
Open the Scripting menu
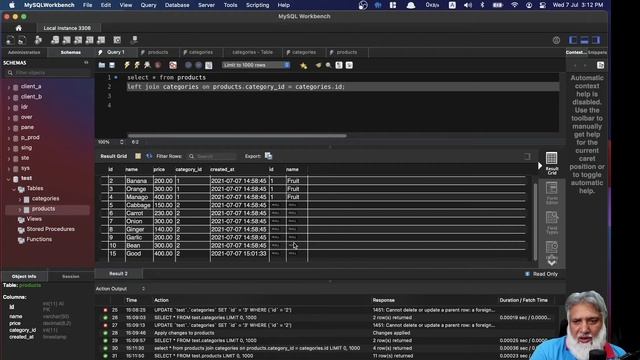point(257,5)
